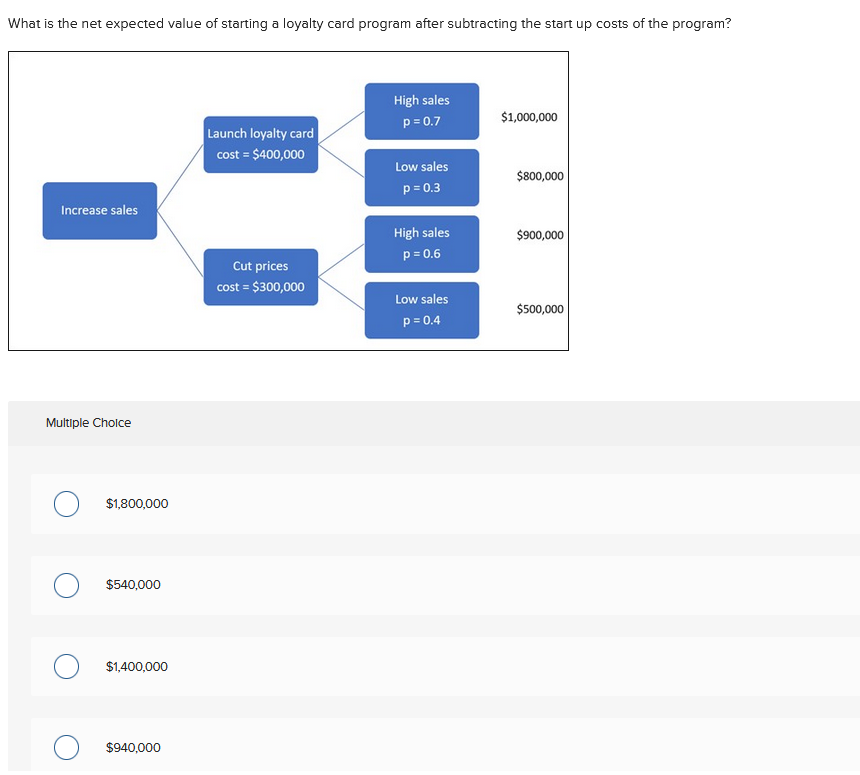Click the Low sales p=0.3 node
The height and width of the screenshot is (775, 860).
click(422, 177)
